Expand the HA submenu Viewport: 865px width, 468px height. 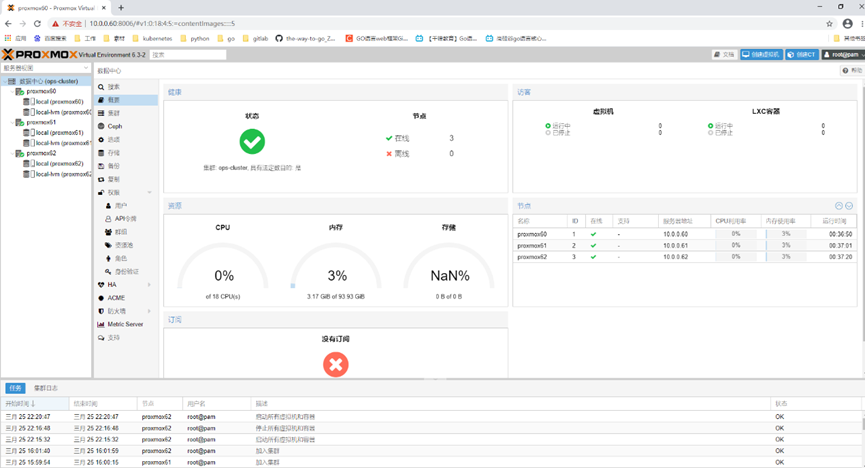149,285
